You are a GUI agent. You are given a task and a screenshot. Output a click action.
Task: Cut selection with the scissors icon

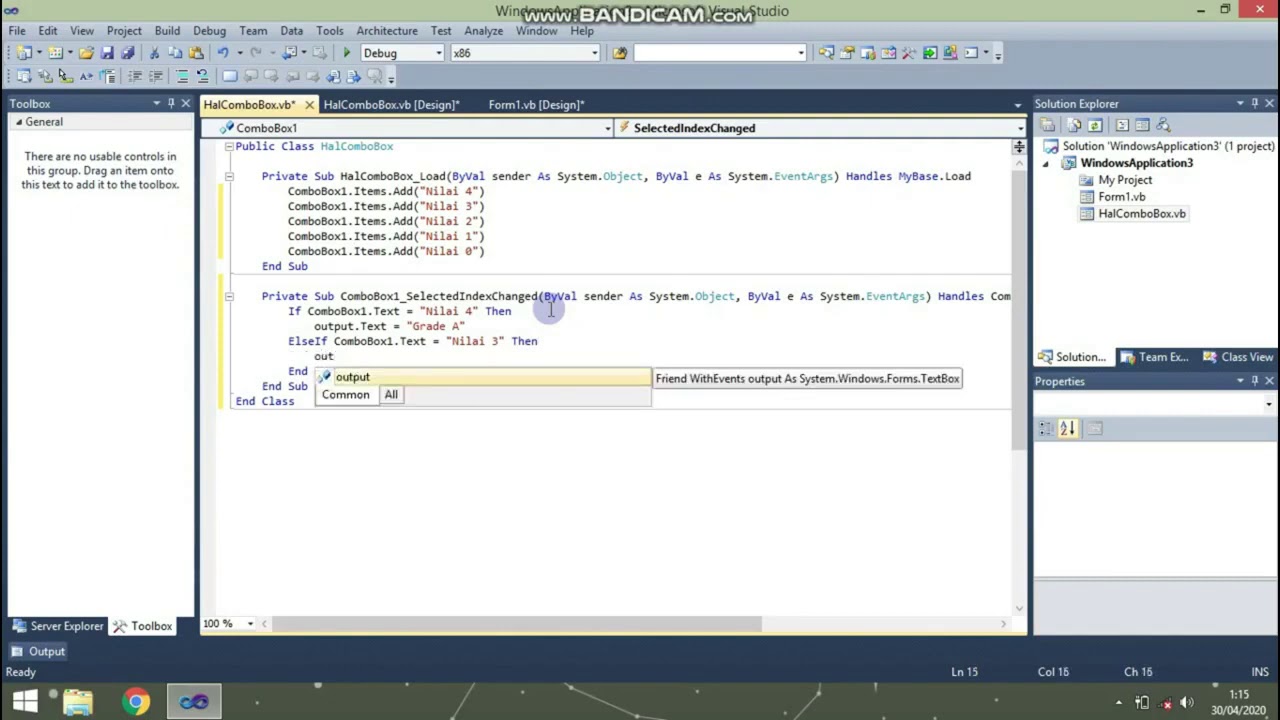tap(154, 53)
